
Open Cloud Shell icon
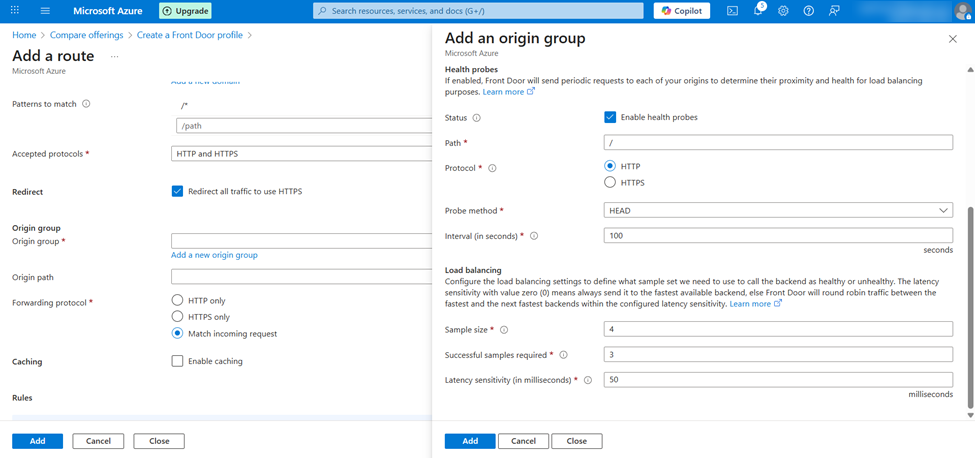click(733, 11)
